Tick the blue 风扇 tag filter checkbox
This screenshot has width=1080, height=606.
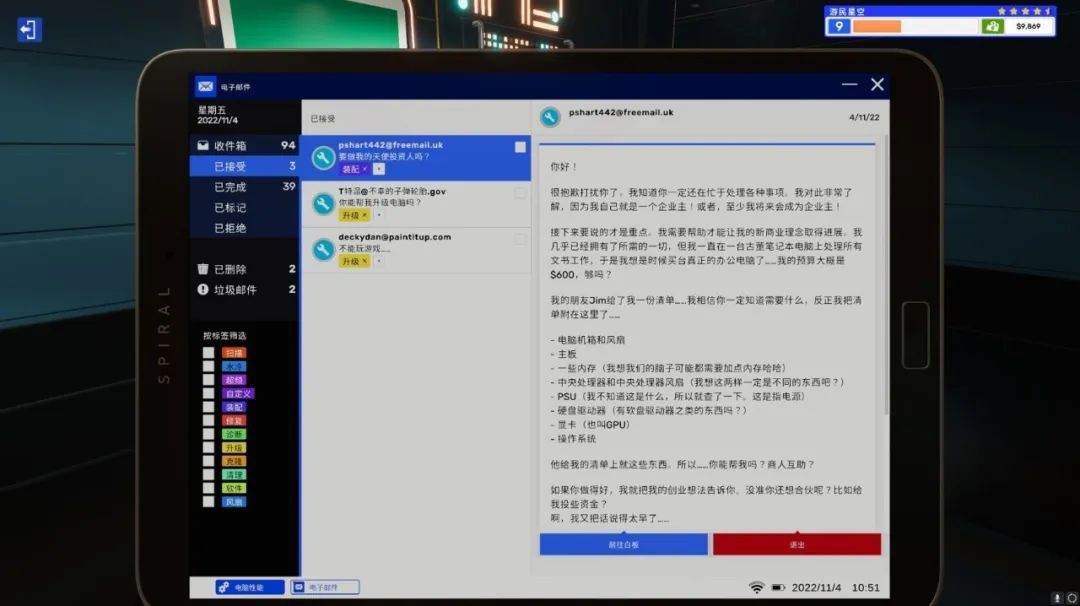208,501
